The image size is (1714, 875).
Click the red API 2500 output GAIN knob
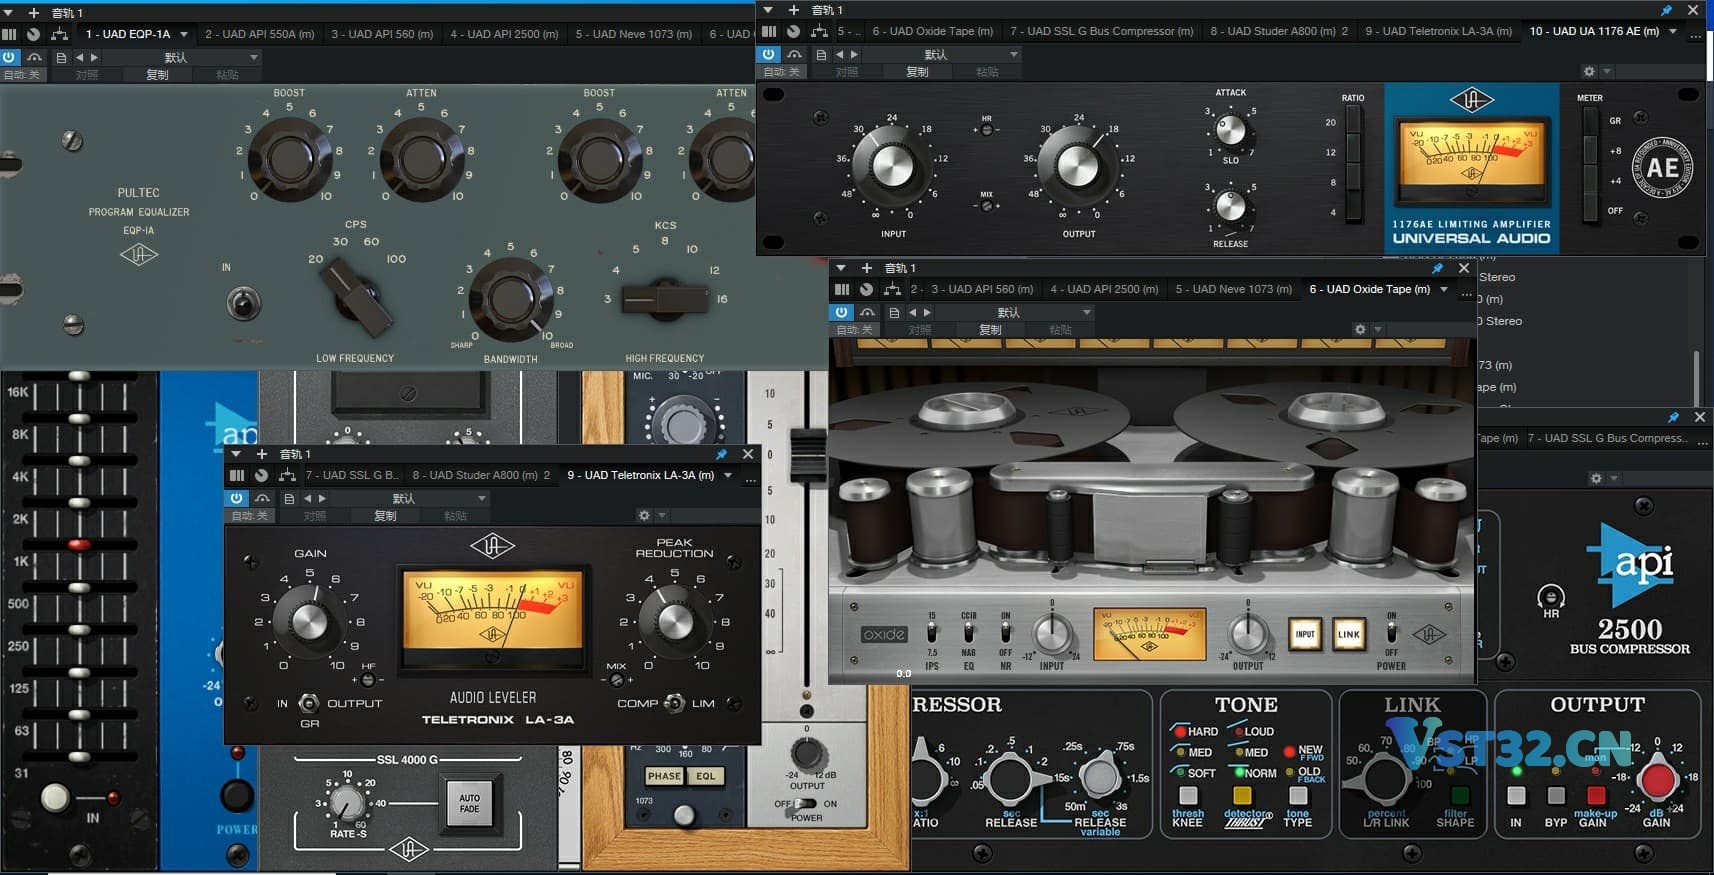click(1656, 778)
